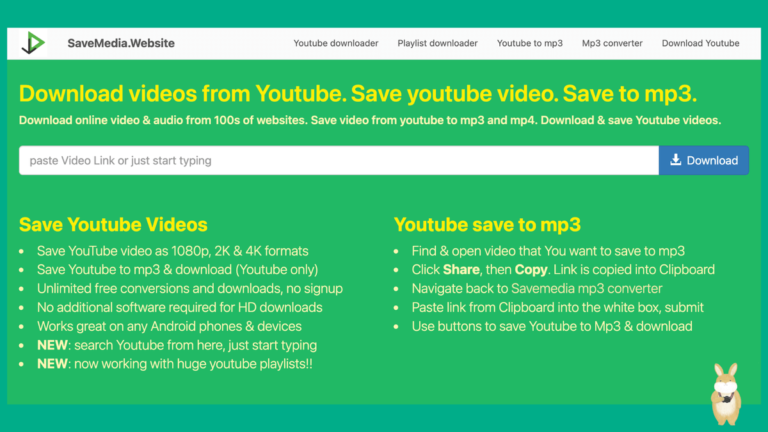Click 'Find & open video that You want to save'
Viewport: 768px width, 432px height.
548,251
